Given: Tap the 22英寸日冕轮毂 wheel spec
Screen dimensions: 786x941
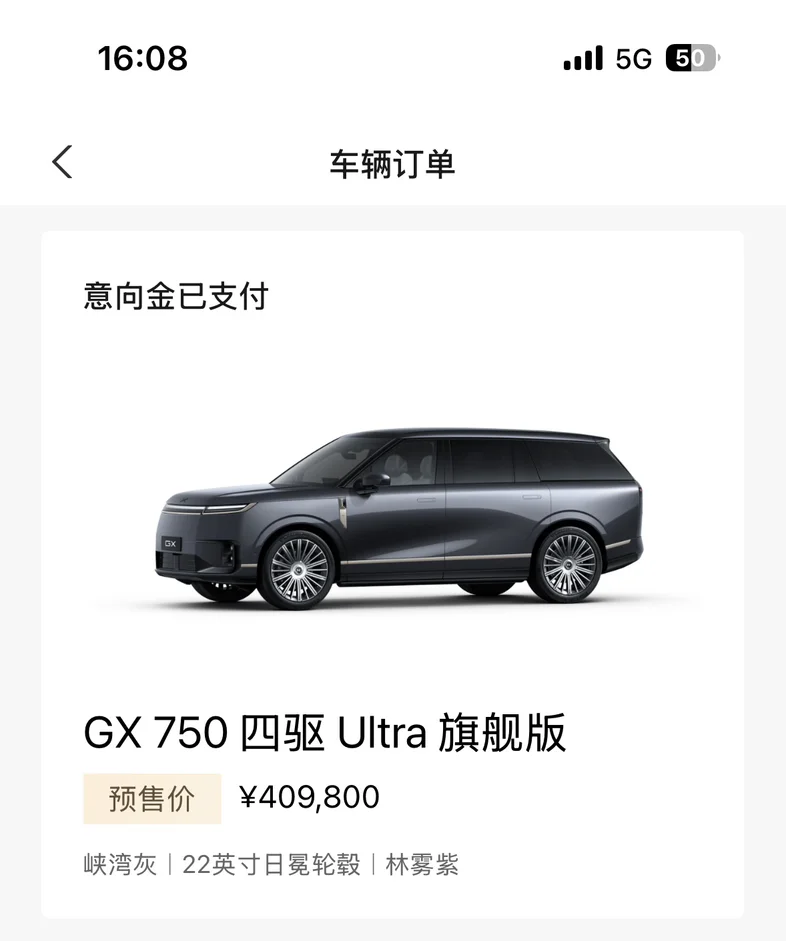Looking at the screenshot, I should coord(271,865).
